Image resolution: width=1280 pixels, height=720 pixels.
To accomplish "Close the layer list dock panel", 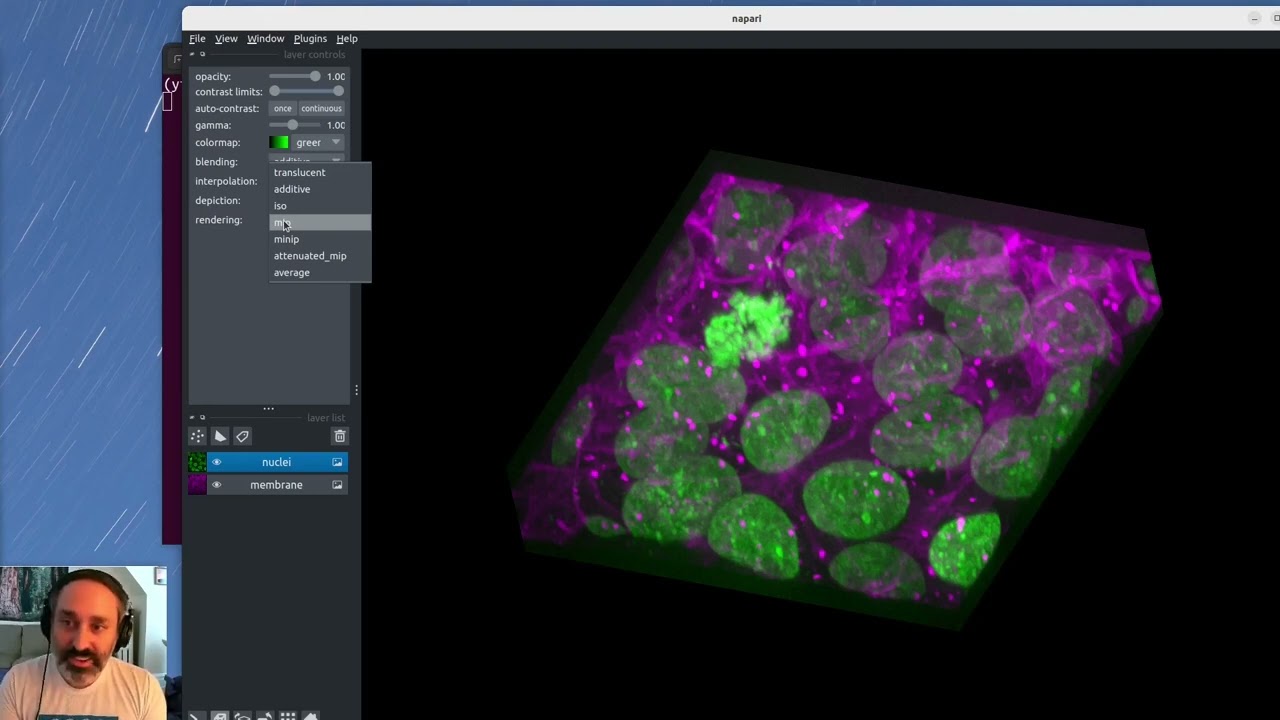I will [192, 417].
